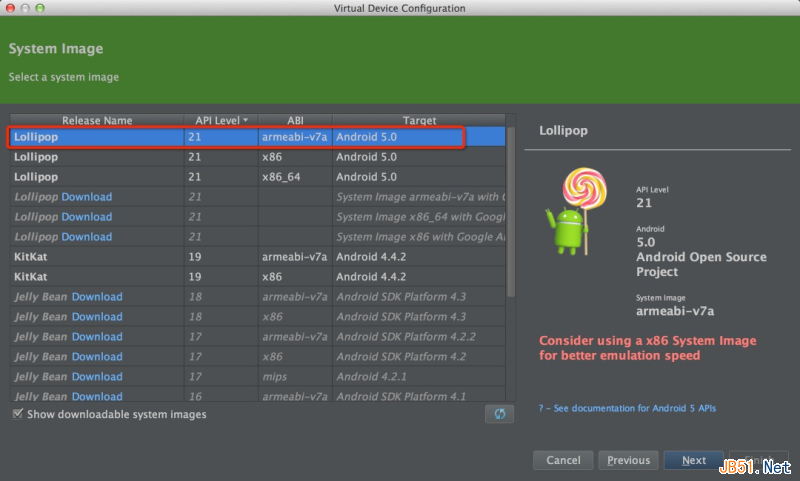The width and height of the screenshot is (800, 481).
Task: Click the Next button
Action: click(694, 461)
